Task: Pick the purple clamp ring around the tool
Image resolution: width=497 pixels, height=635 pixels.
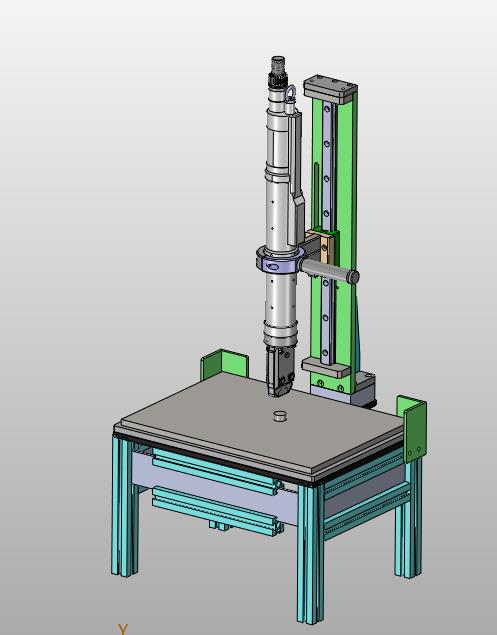Action: (279, 259)
